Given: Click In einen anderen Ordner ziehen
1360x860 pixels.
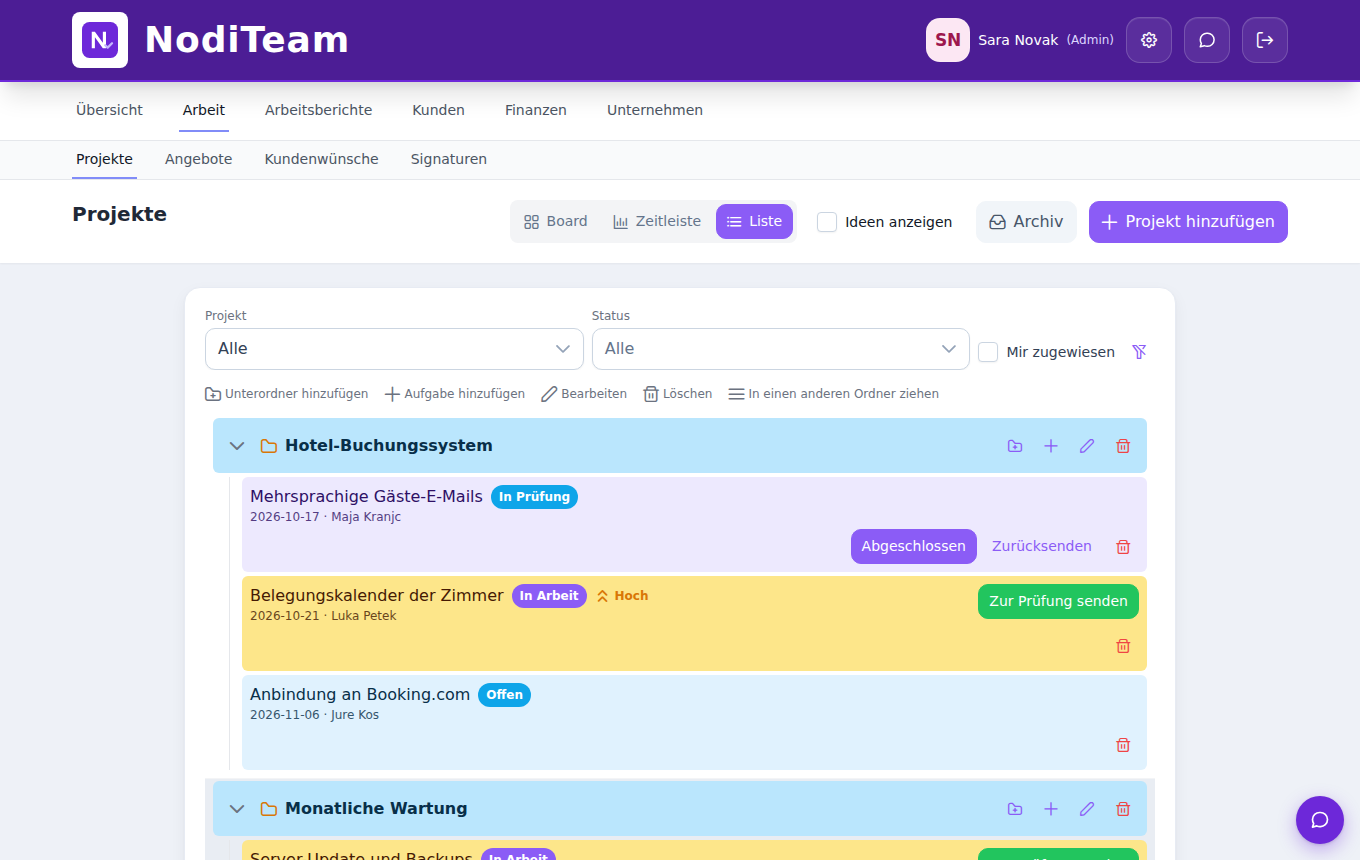Looking at the screenshot, I should point(834,394).
